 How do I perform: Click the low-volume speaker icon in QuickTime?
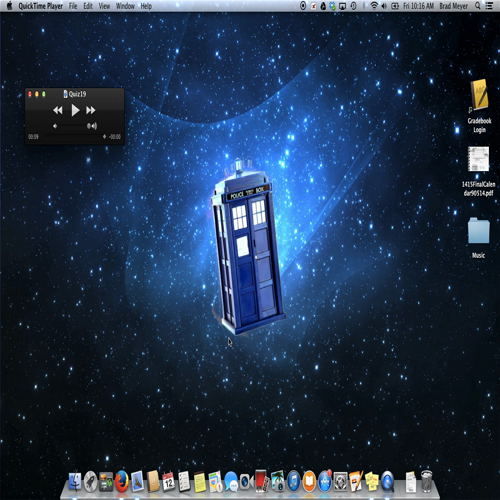[x=55, y=126]
